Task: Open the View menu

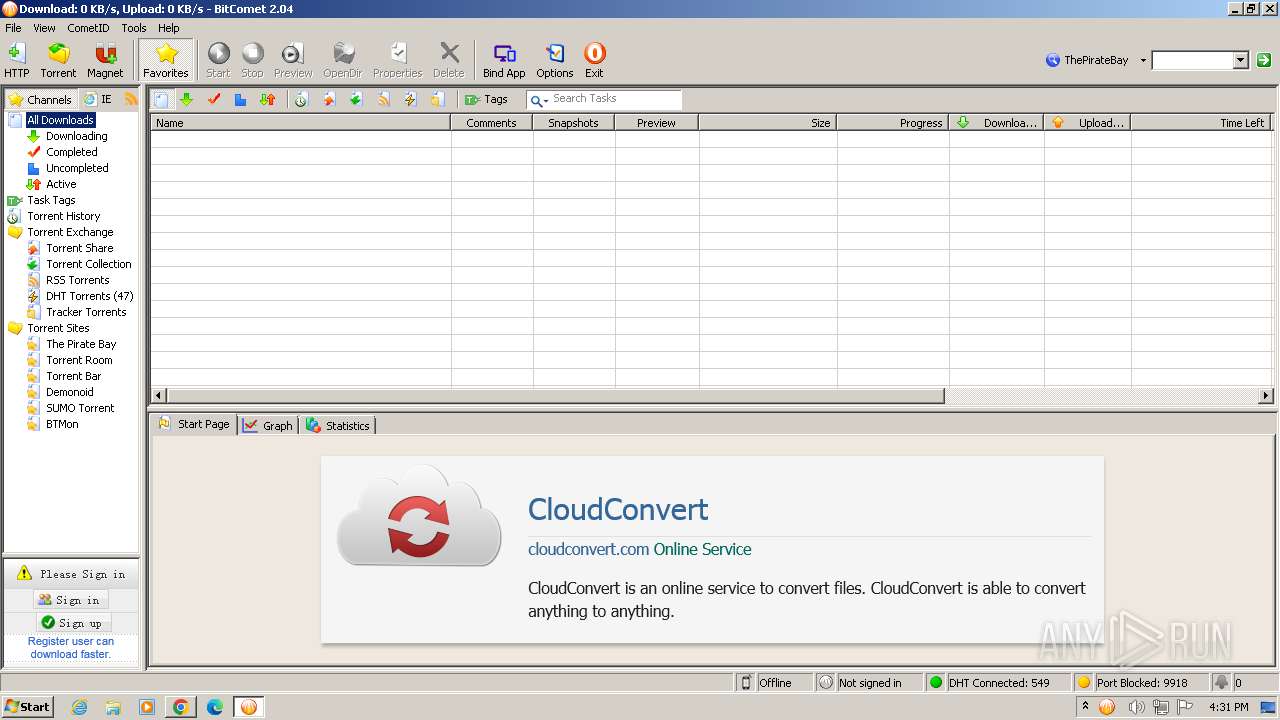Action: tap(44, 28)
